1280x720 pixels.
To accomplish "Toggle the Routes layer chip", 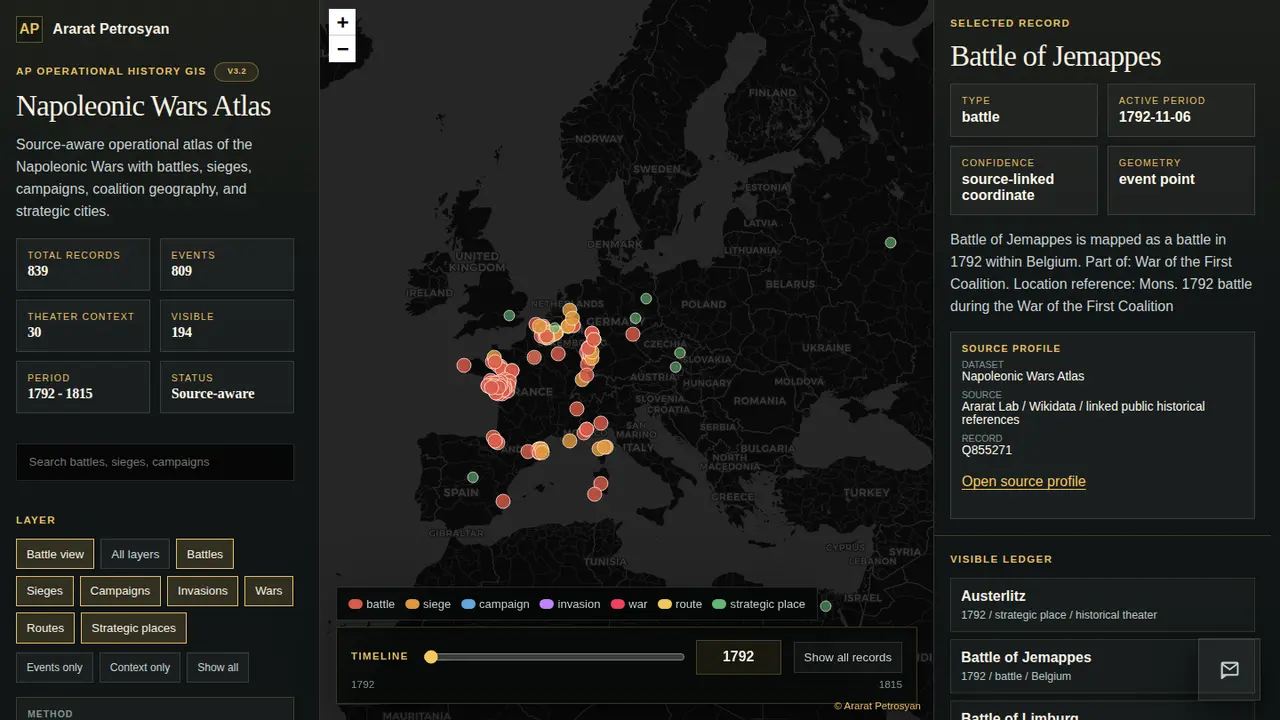I will pyautogui.click(x=45, y=628).
